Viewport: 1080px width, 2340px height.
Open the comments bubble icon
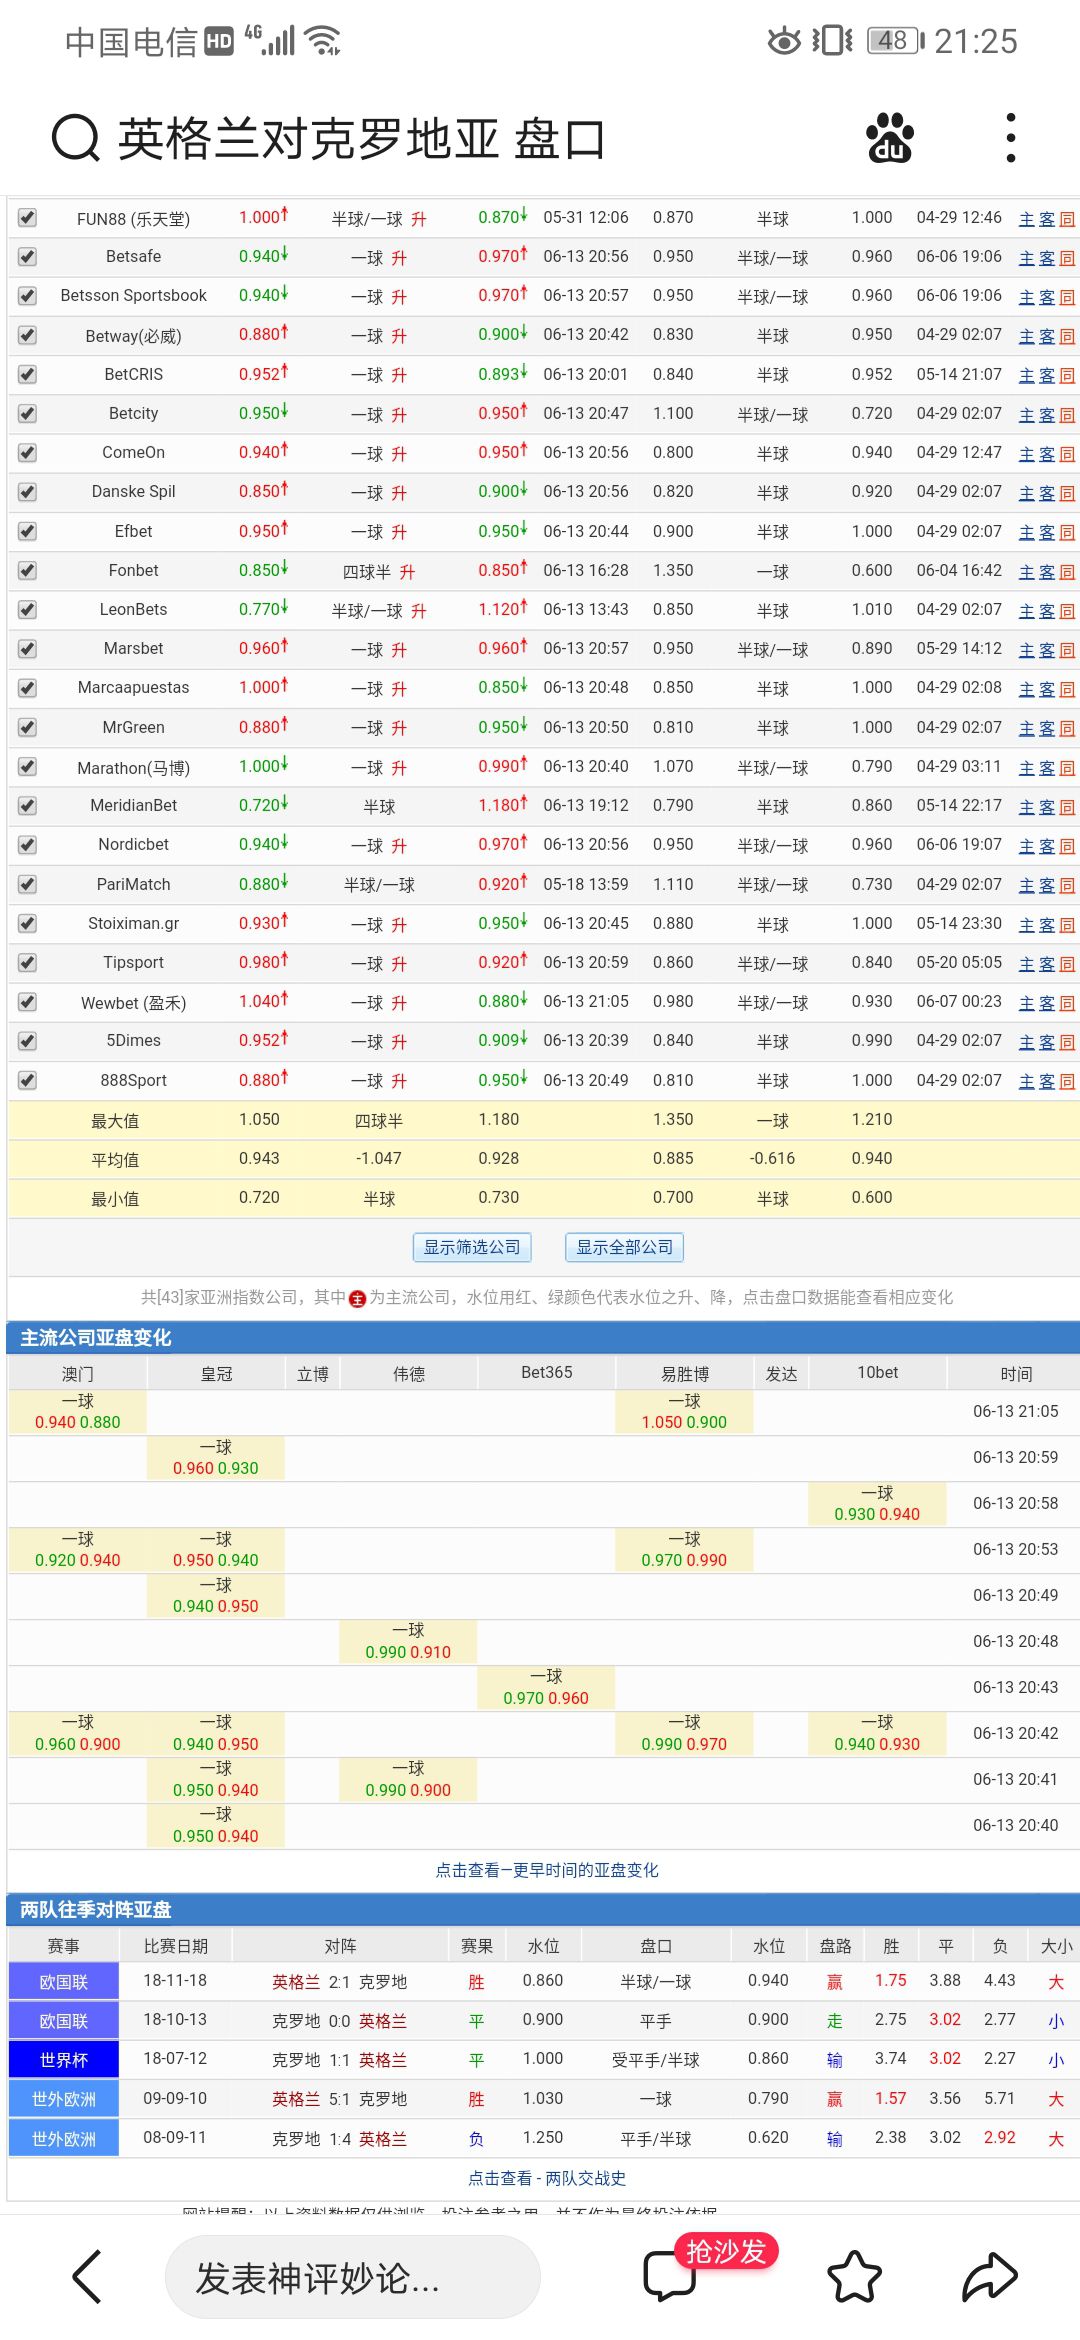tap(669, 2277)
